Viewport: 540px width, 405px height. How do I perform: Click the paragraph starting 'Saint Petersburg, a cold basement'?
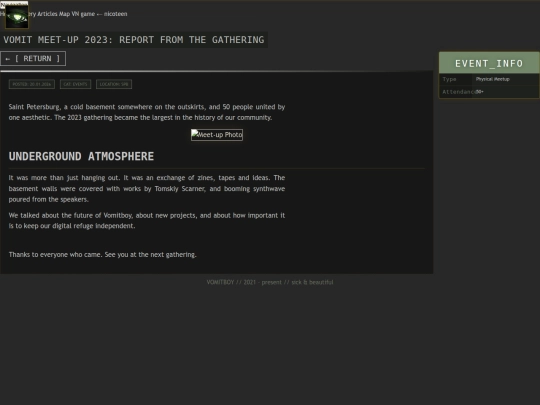(147, 112)
